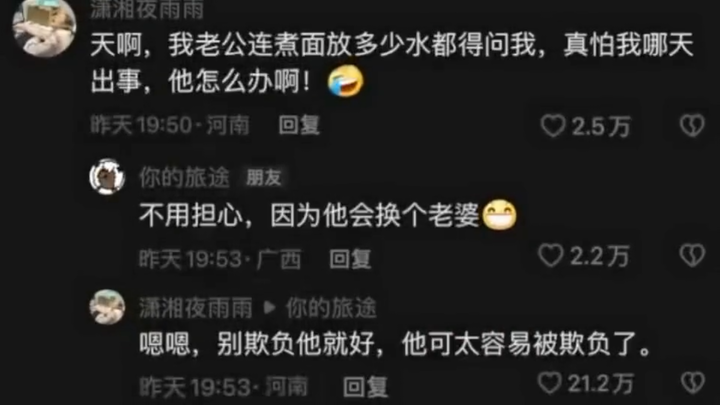The image size is (720, 405).
Task: Tap the 2.5万 like count
Action: pos(601,126)
